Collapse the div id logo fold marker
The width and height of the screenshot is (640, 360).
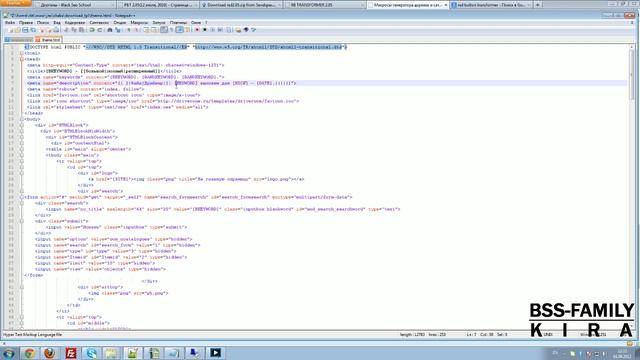coord(22,173)
